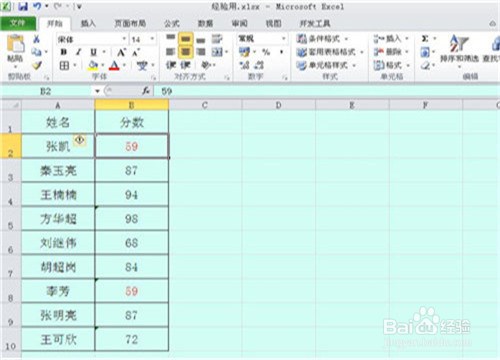Screen dimensions: 500x360
Task: Click the text orientation icon
Action: pos(207,65)
